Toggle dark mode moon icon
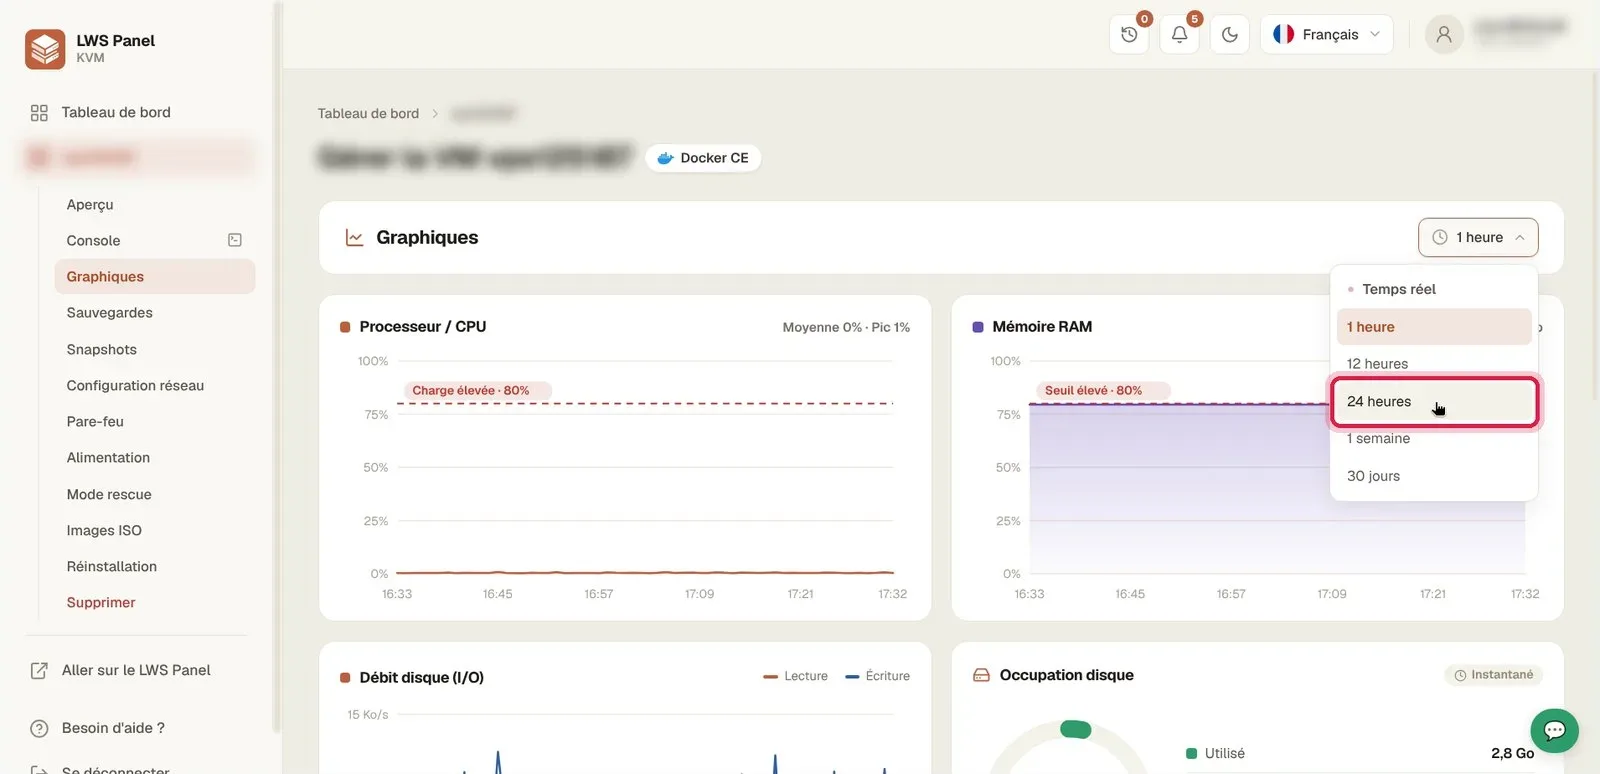 point(1230,35)
